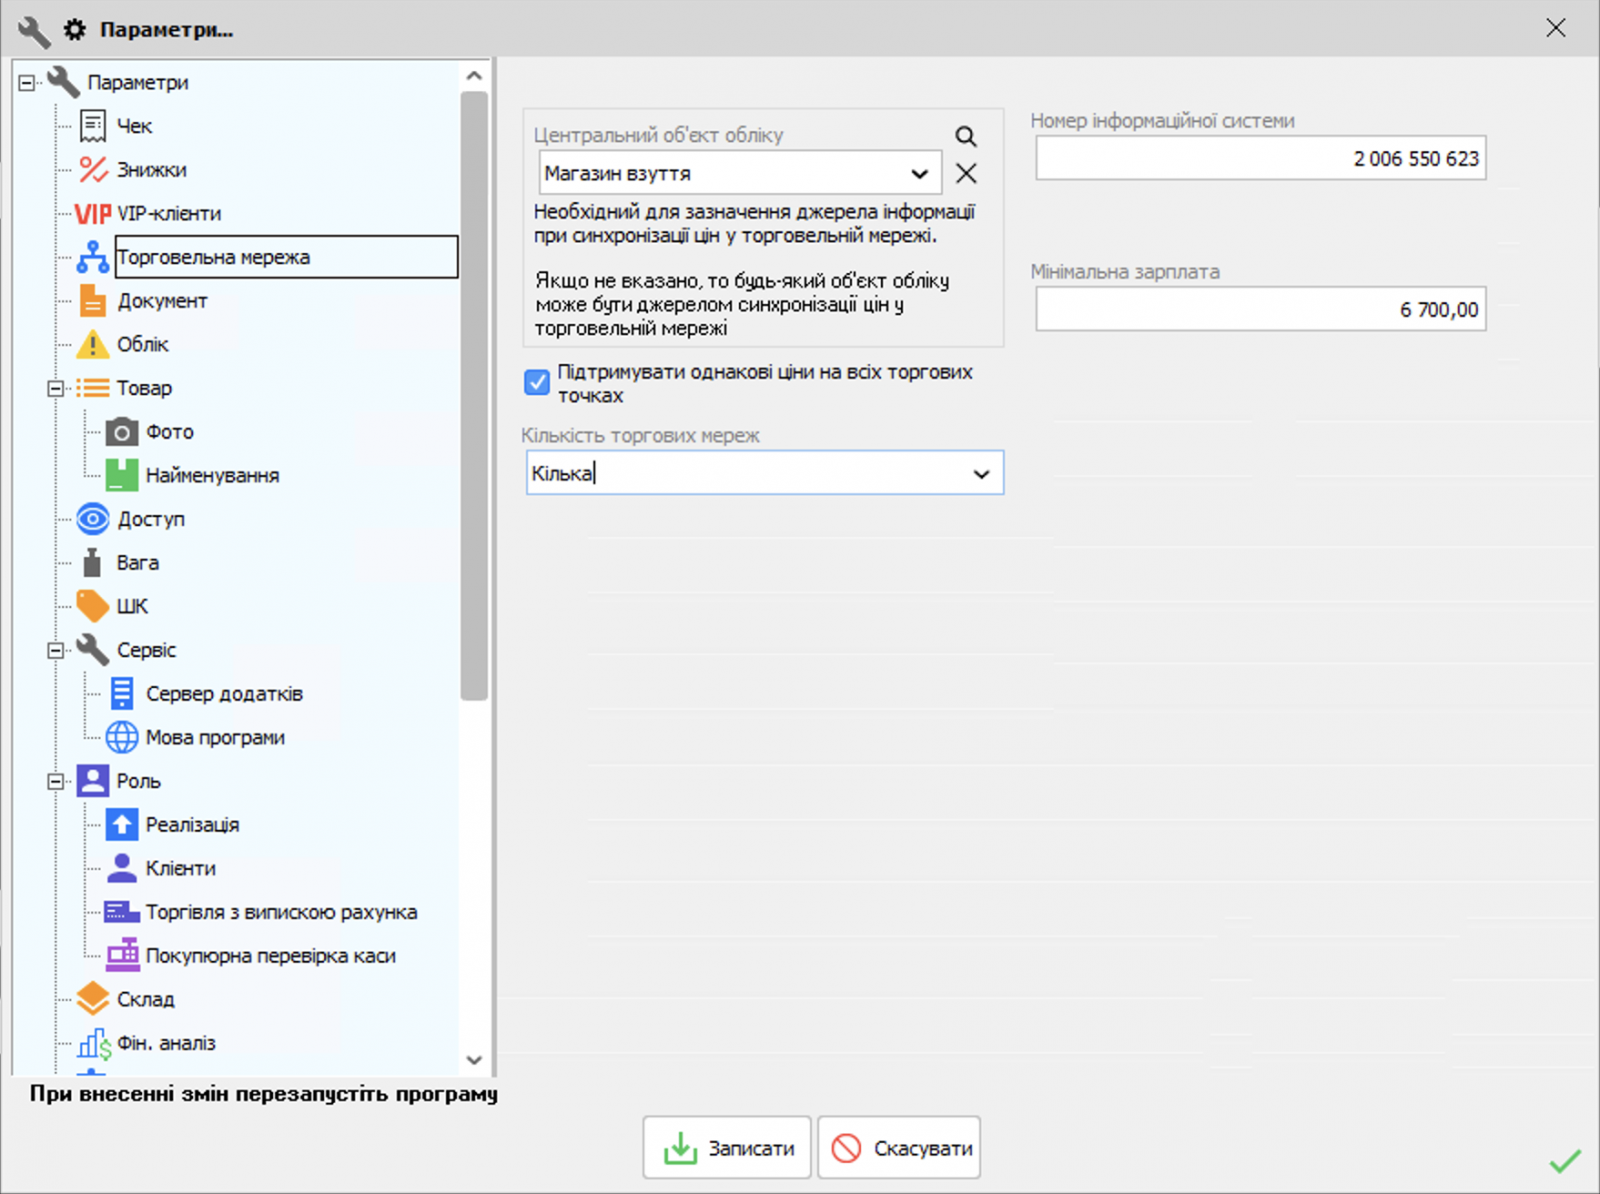Screen dimensions: 1600x1194
Task: Select Документ in the parameters tree
Action: click(x=162, y=301)
